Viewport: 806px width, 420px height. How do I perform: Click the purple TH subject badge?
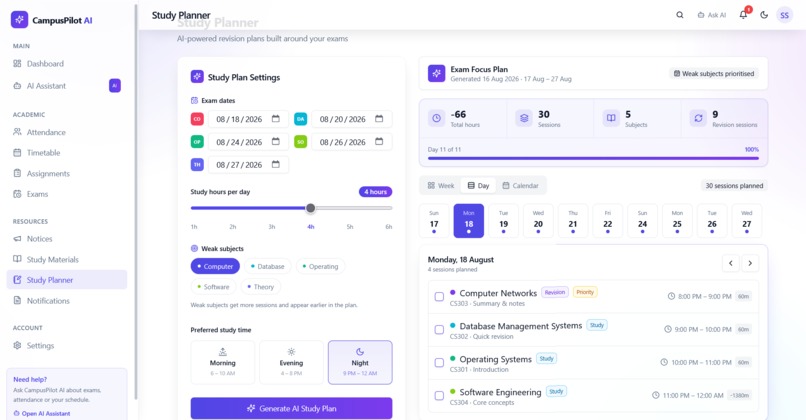point(197,165)
